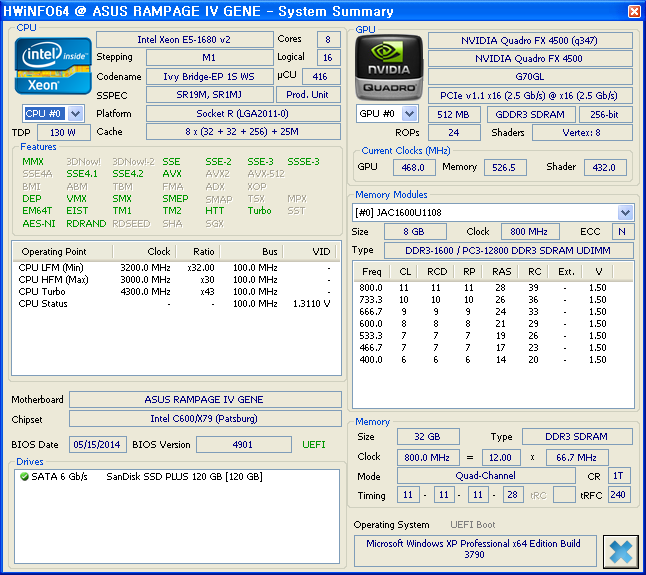Click the Ivy Bridge-EP 1S WS codename value
This screenshot has height=575, width=646.
pos(209,77)
